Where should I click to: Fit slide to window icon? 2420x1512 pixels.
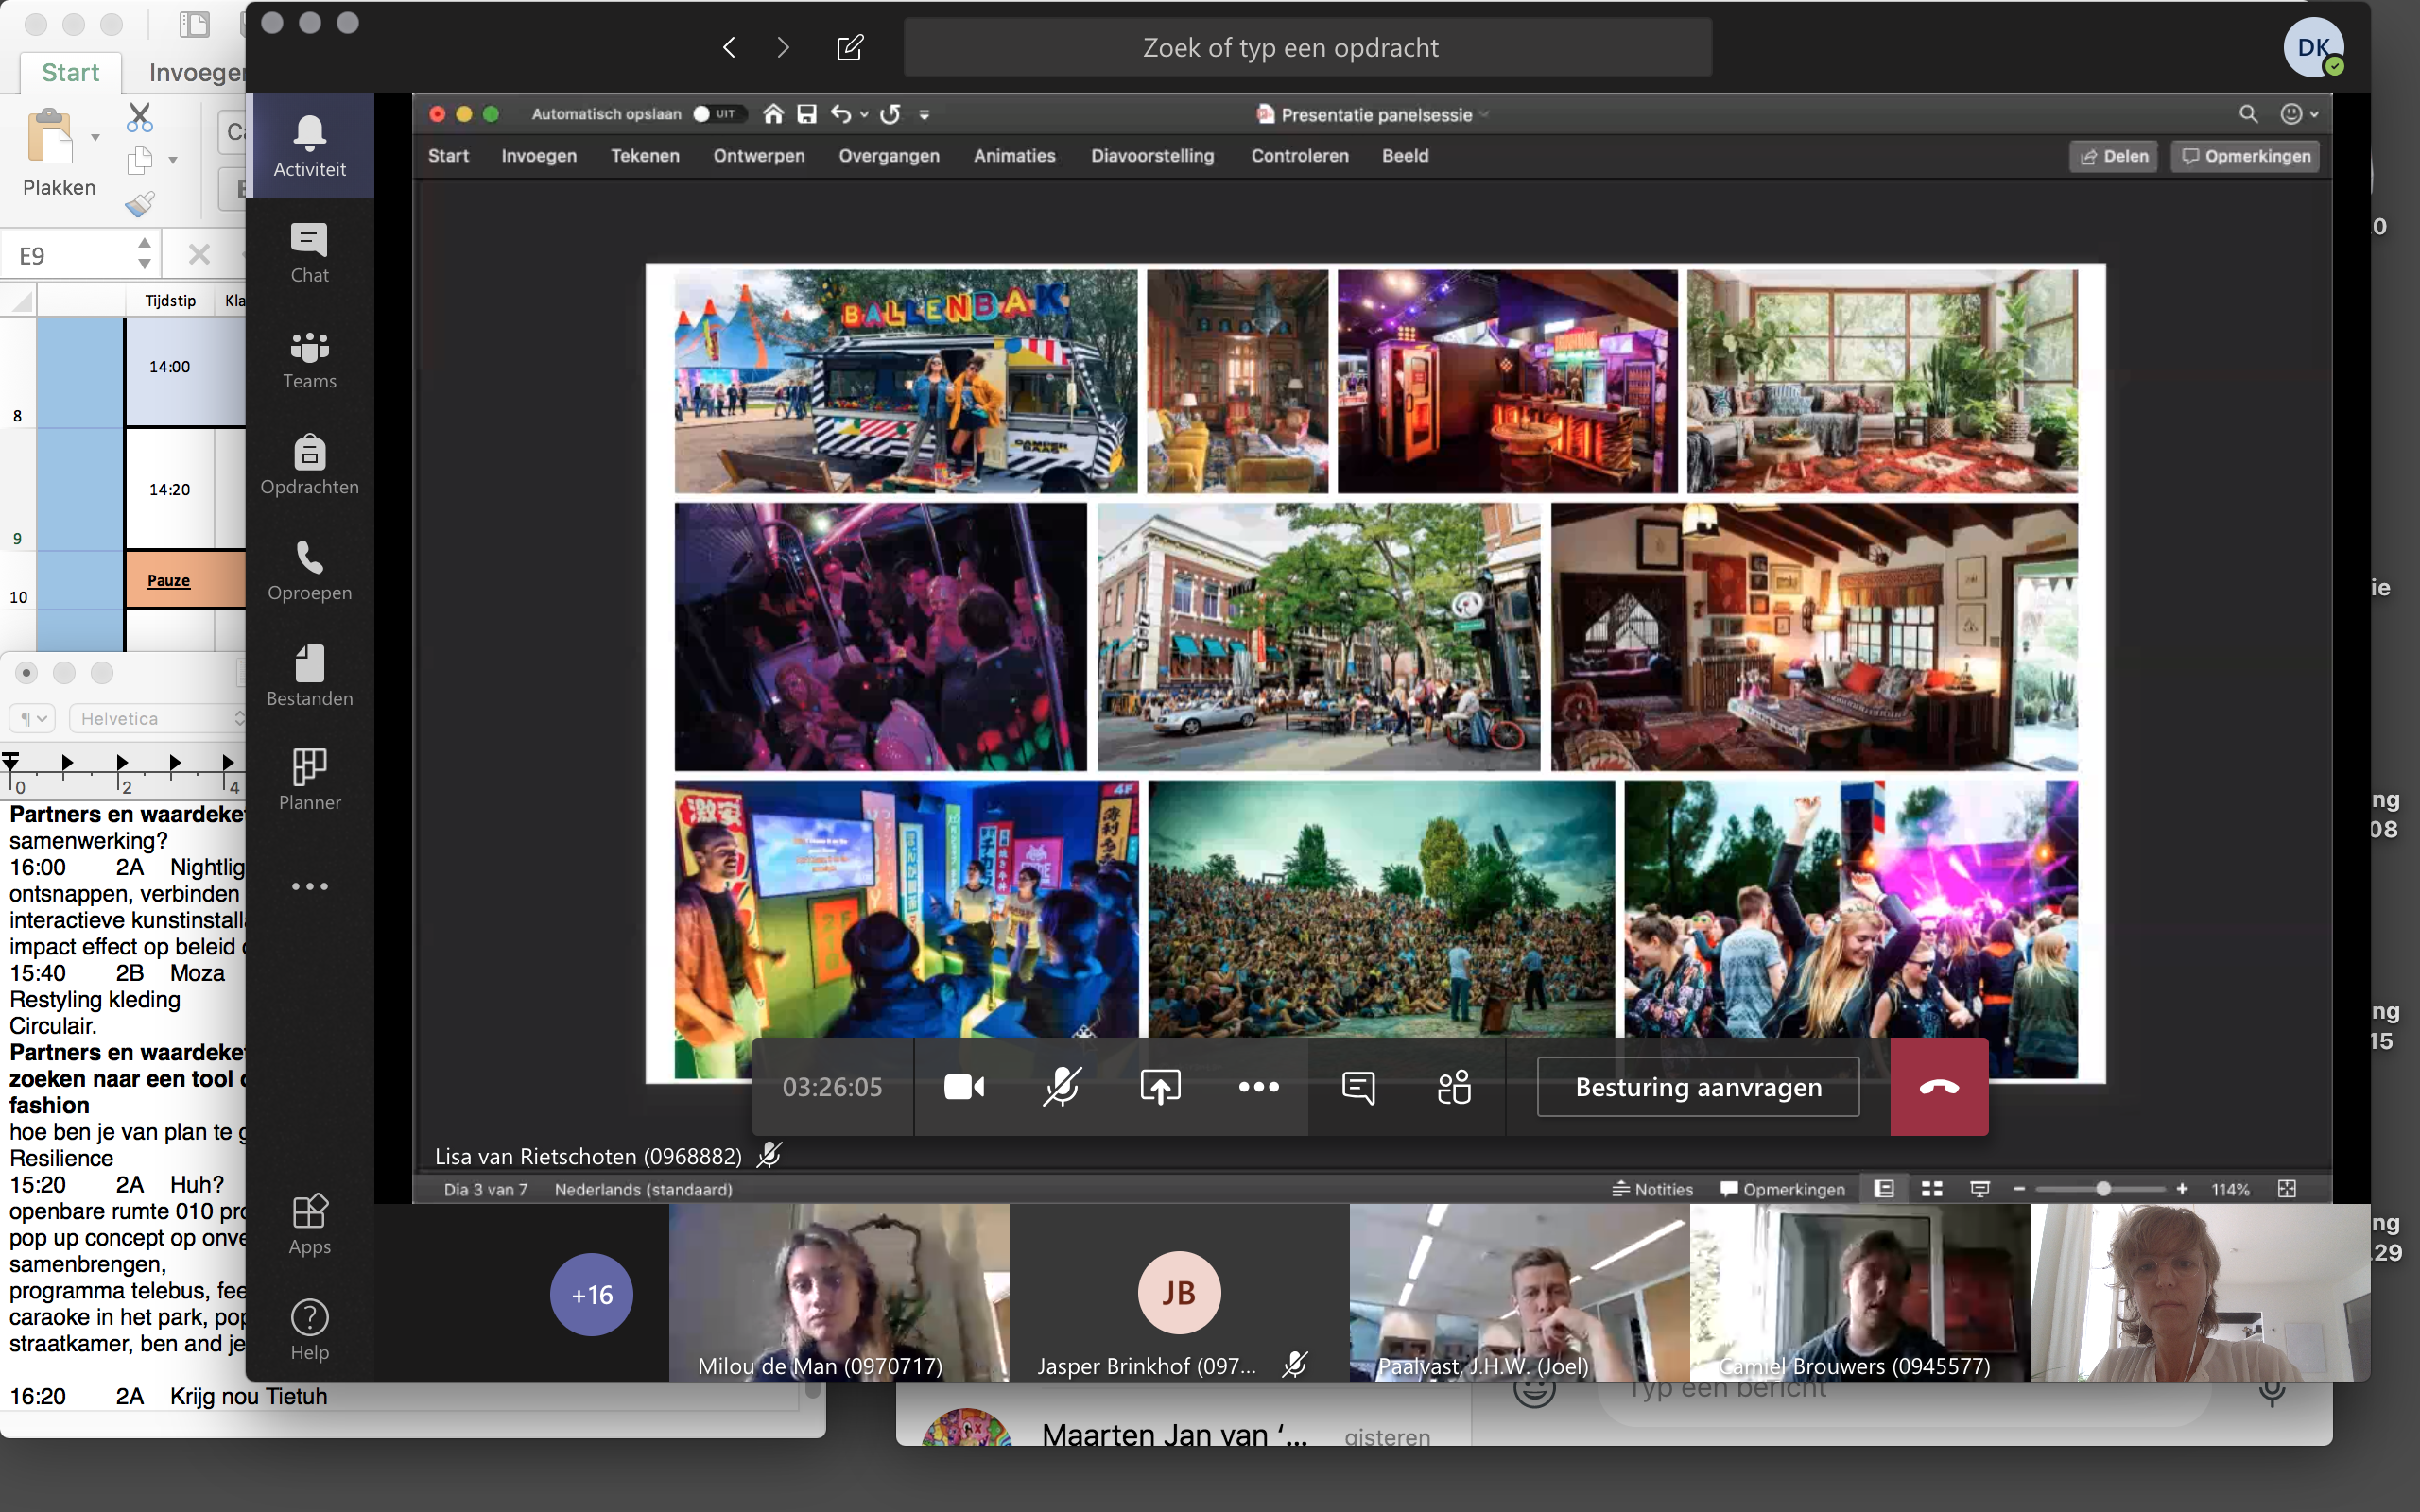coord(2287,1189)
